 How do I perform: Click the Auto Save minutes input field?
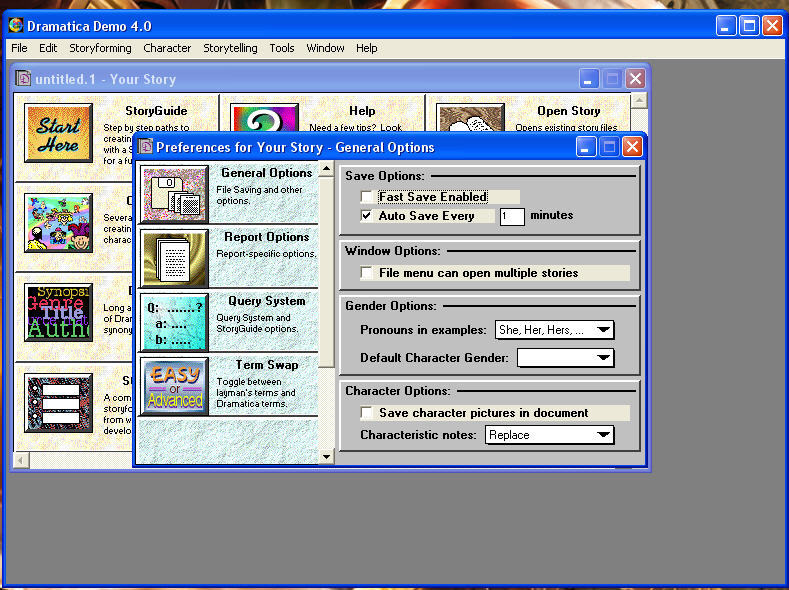coord(512,217)
